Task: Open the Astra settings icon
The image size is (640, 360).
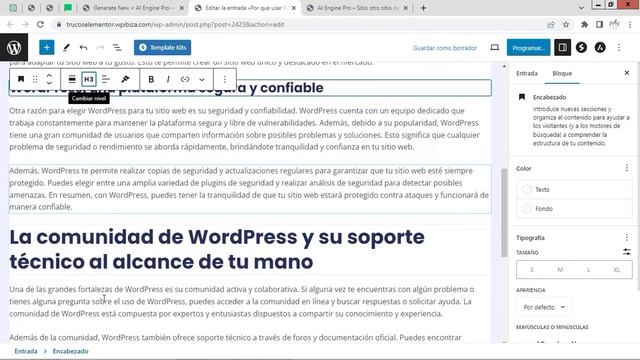Action: (x=600, y=47)
